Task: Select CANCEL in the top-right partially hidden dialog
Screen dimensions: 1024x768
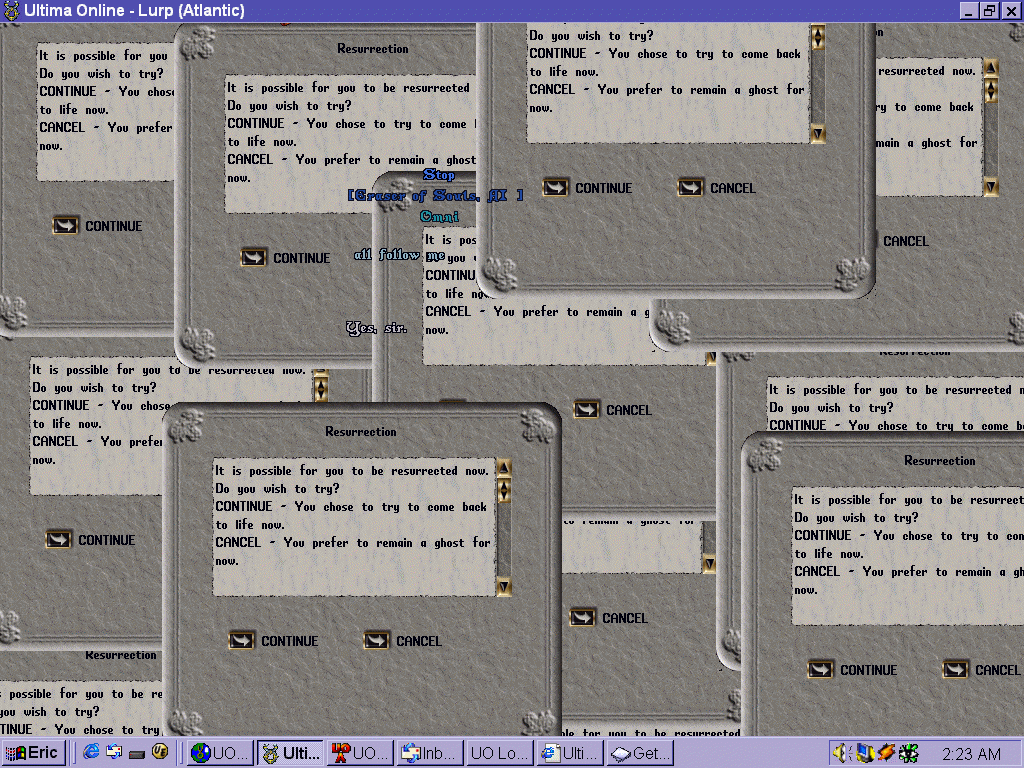Action: point(906,241)
